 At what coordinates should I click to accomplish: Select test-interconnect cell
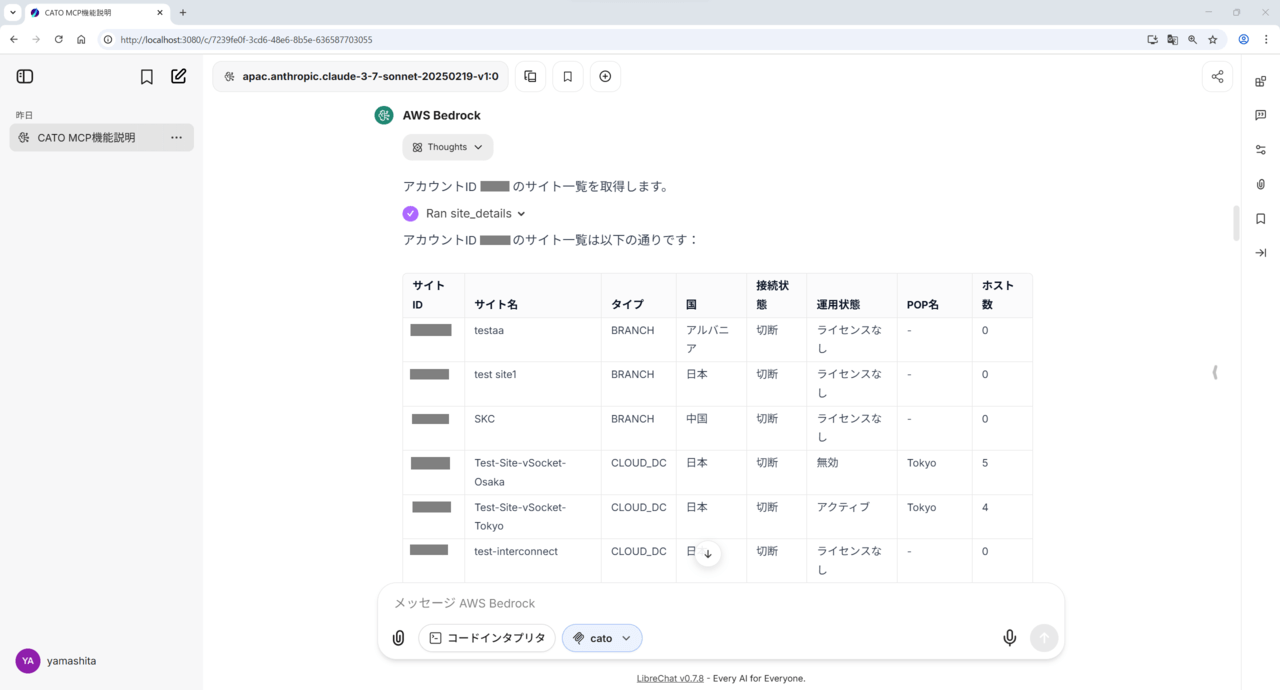pyautogui.click(x=533, y=560)
